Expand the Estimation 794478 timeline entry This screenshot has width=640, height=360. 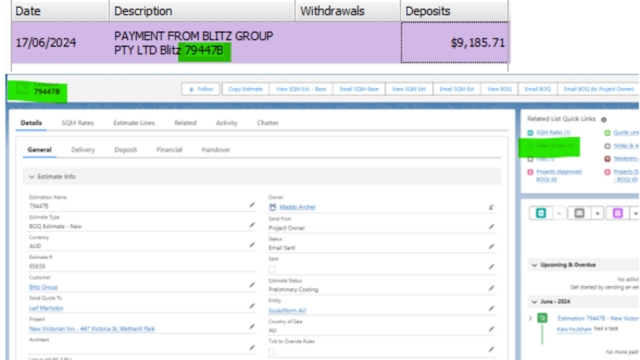point(531,318)
